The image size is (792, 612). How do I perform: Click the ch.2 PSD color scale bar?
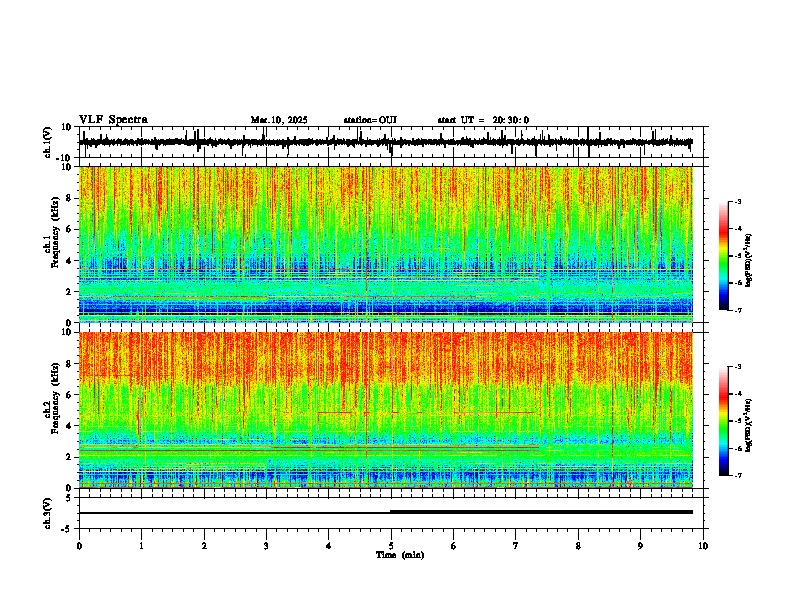coord(724,421)
